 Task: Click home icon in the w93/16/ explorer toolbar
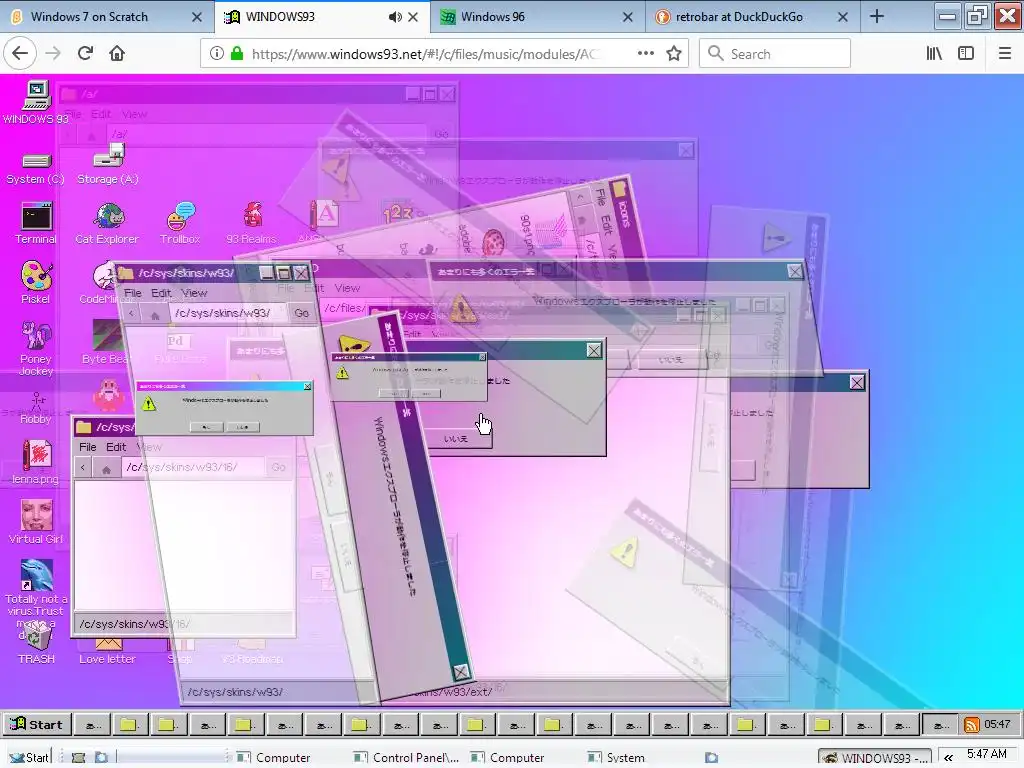[106, 468]
